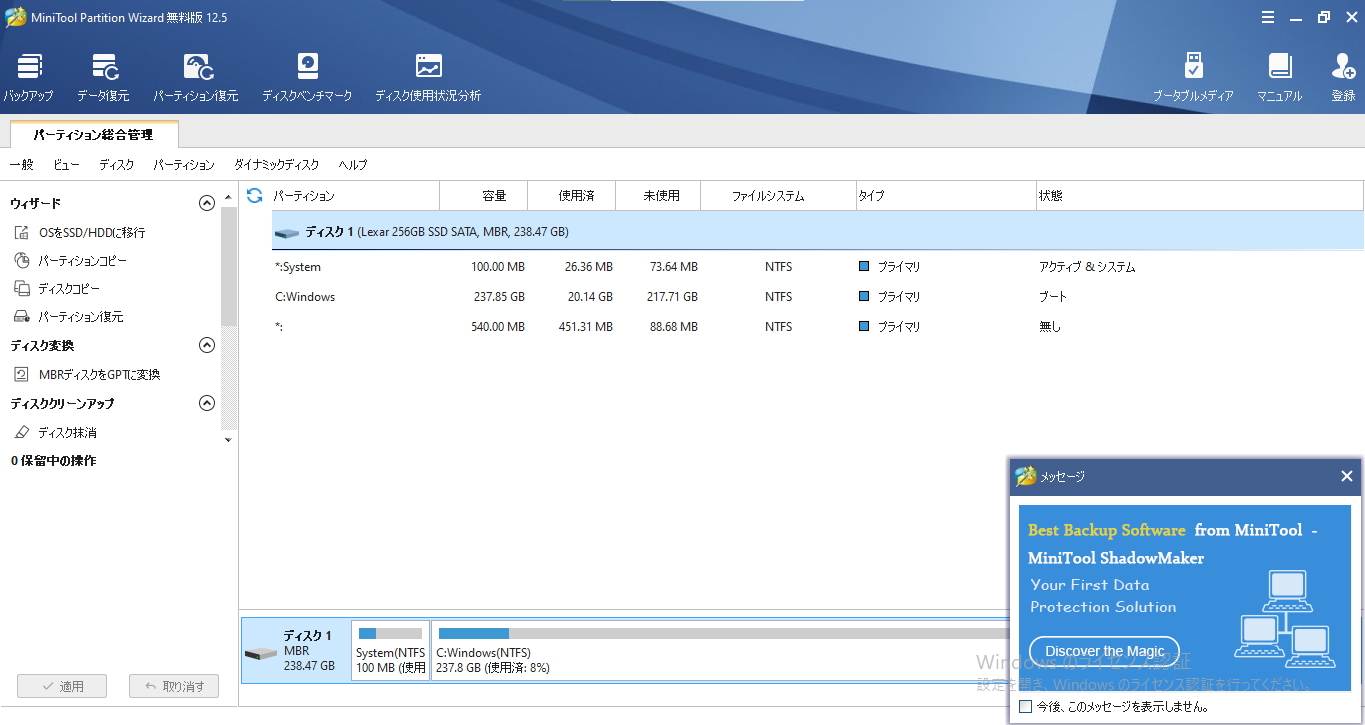Open ディスク使用状況分析 space analyzer
The height and width of the screenshot is (725, 1365).
(x=428, y=78)
